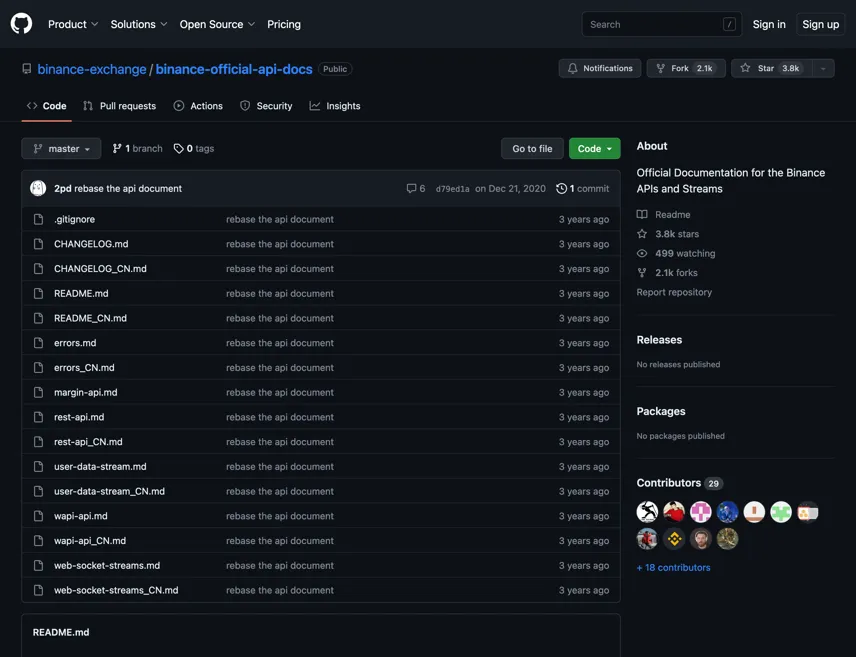Click the Notifications bell button

pos(599,68)
